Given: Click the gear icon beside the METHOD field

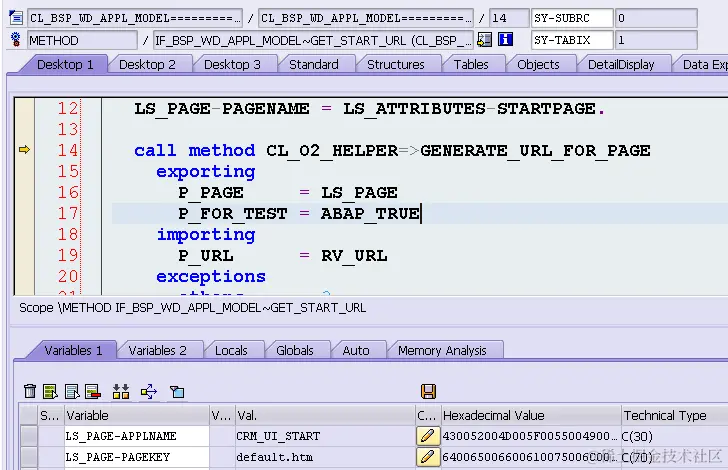Looking at the screenshot, I should point(16,39).
